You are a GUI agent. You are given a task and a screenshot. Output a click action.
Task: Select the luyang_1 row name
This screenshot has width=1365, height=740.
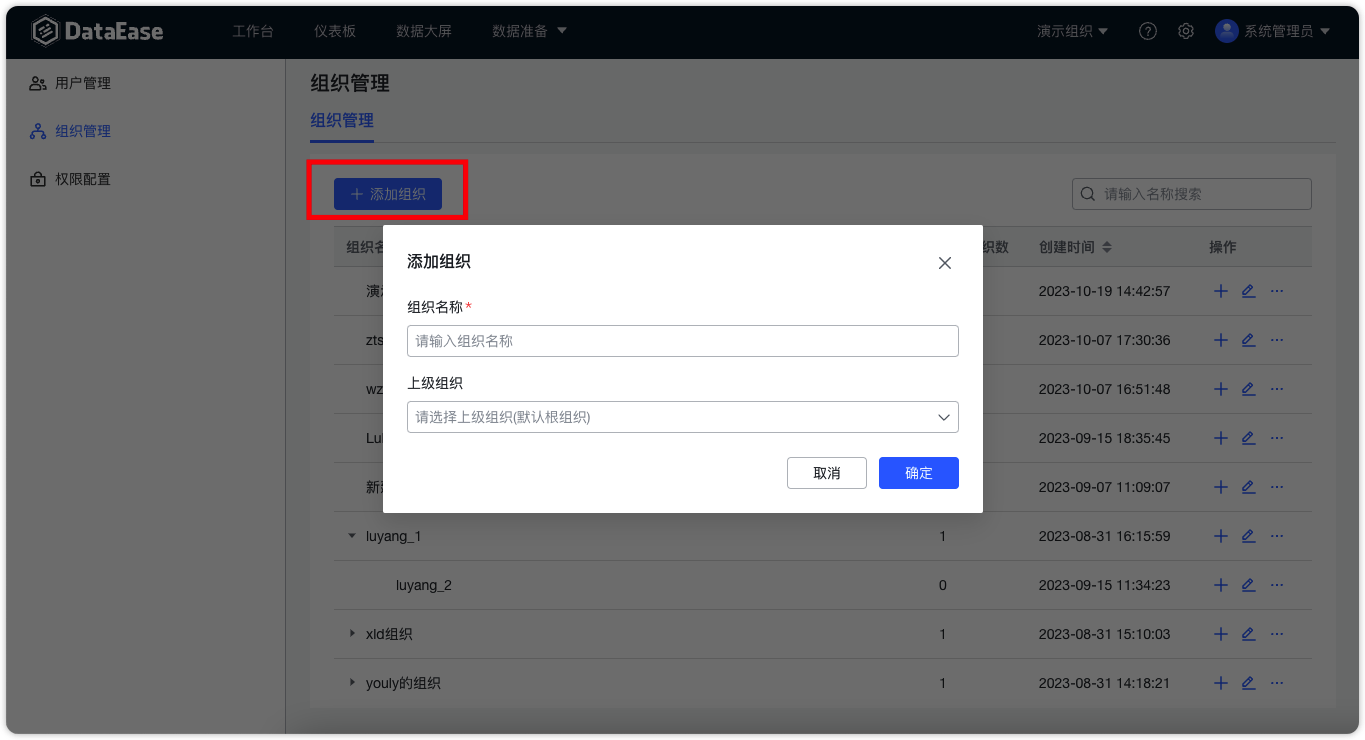[394, 536]
